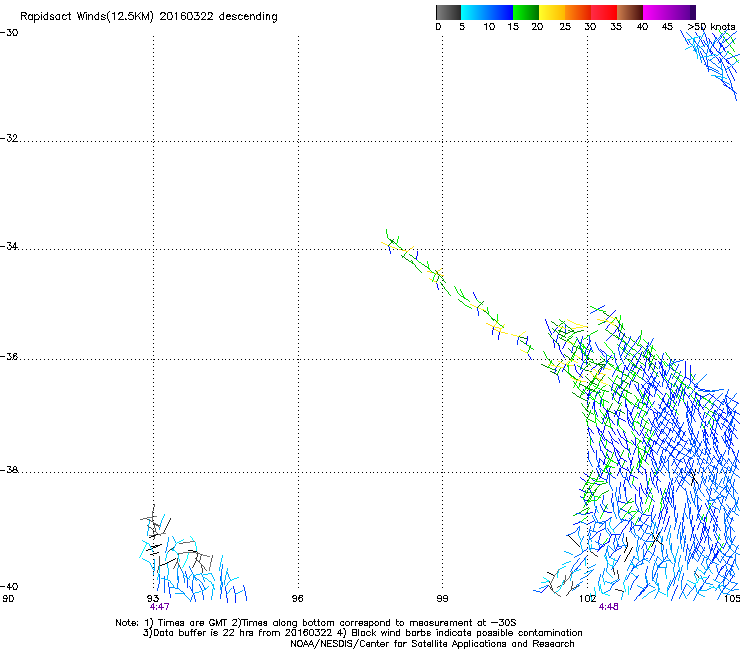The height and width of the screenshot is (650, 740).
Task: Click the latitude label -32
Action: [9, 138]
